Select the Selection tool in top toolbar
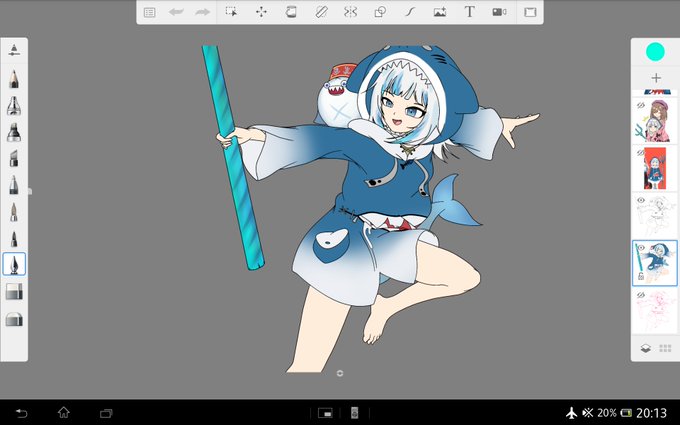 [231, 12]
